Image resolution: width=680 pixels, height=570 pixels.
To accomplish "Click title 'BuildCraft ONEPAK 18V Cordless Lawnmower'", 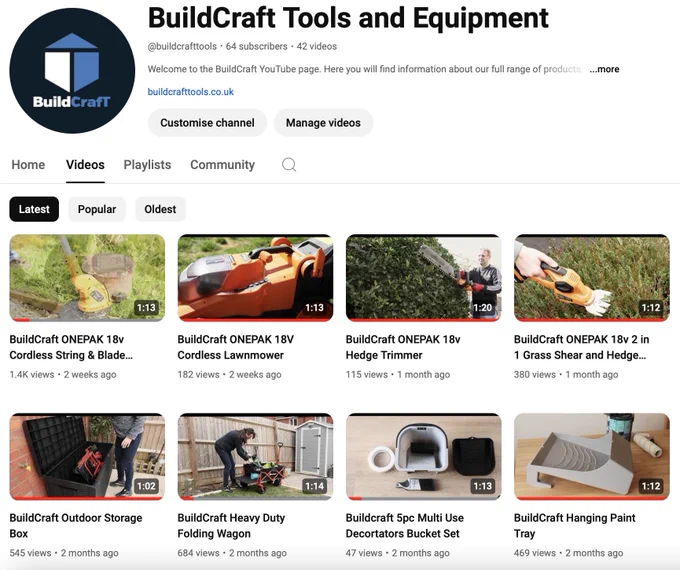I will 235,347.
